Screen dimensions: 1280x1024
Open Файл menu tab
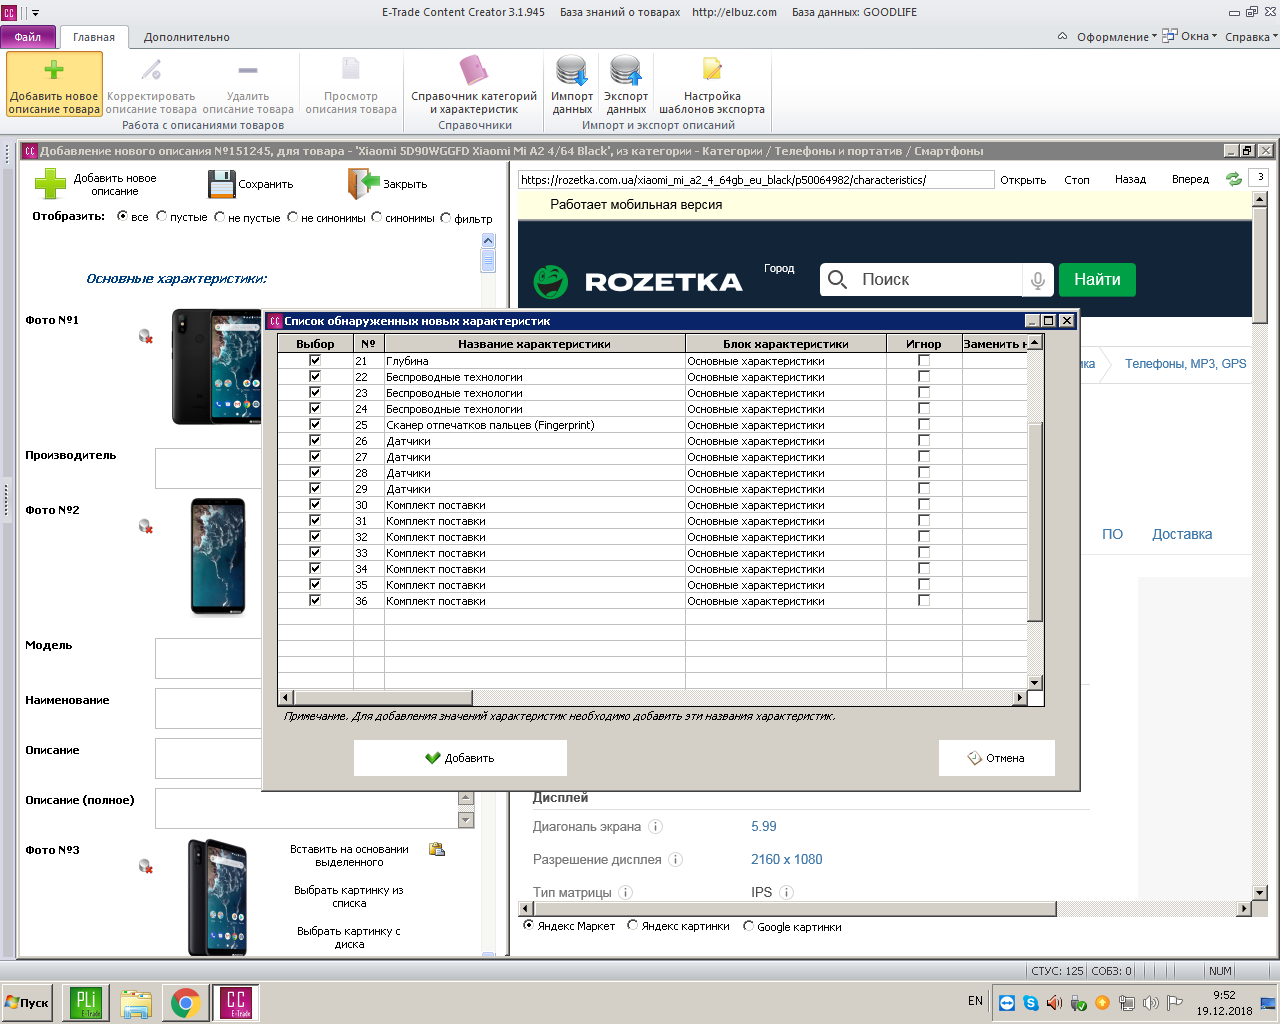click(x=28, y=37)
